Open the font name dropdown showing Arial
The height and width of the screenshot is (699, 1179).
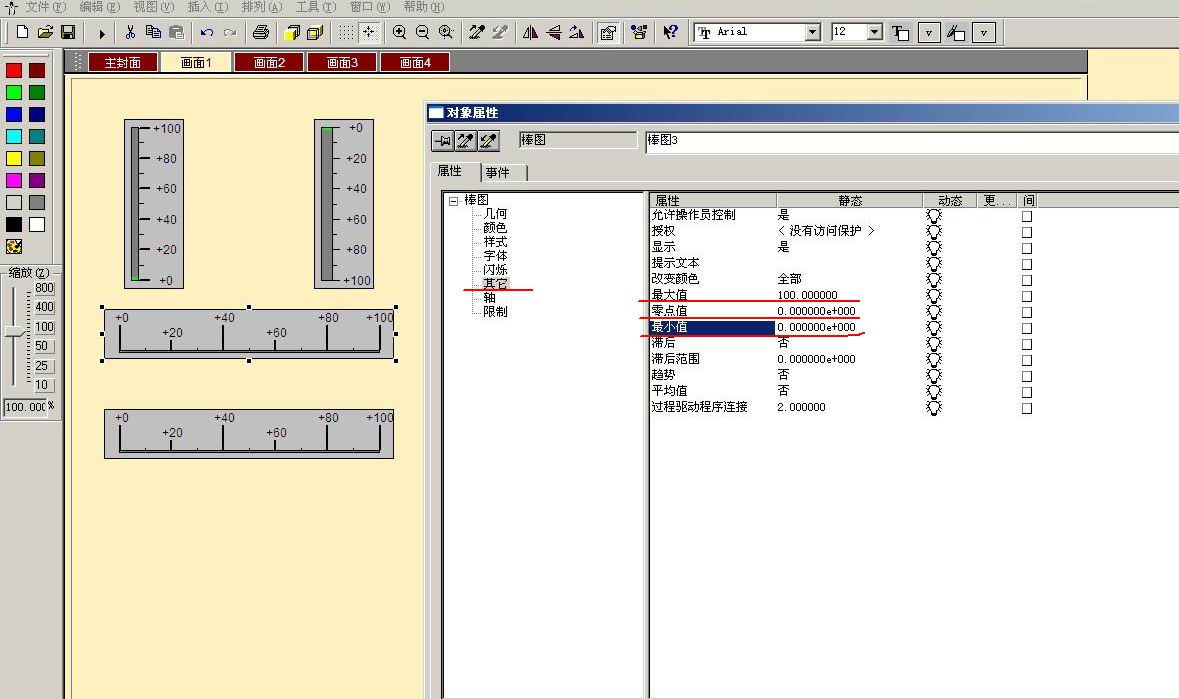[815, 31]
